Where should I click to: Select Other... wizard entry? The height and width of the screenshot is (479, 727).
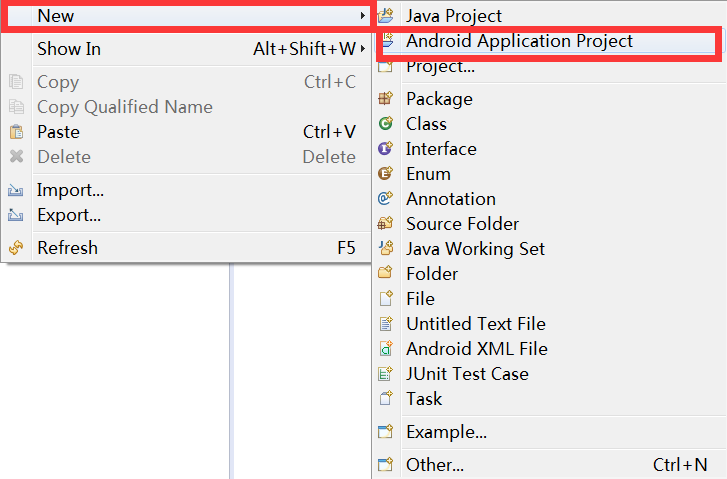point(434,465)
